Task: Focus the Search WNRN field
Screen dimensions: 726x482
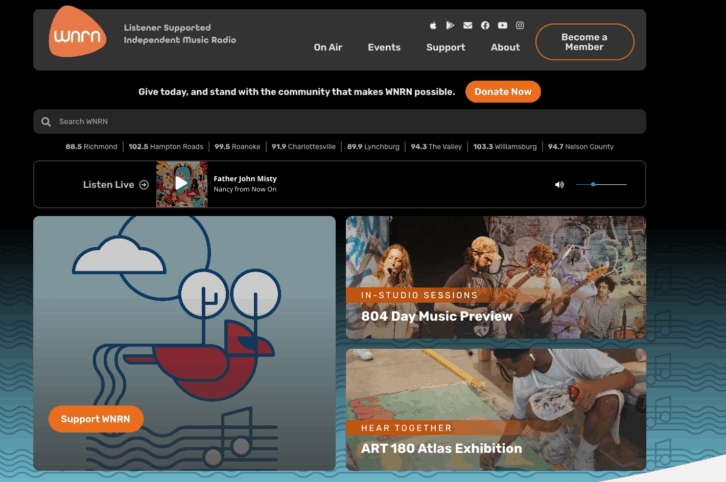Action: tap(339, 122)
